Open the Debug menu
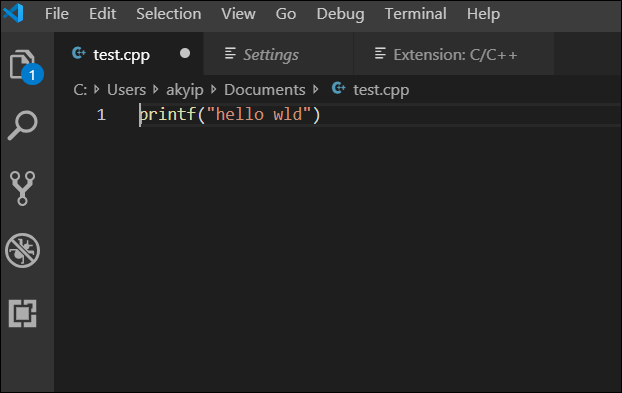This screenshot has height=393, width=622. click(x=340, y=14)
